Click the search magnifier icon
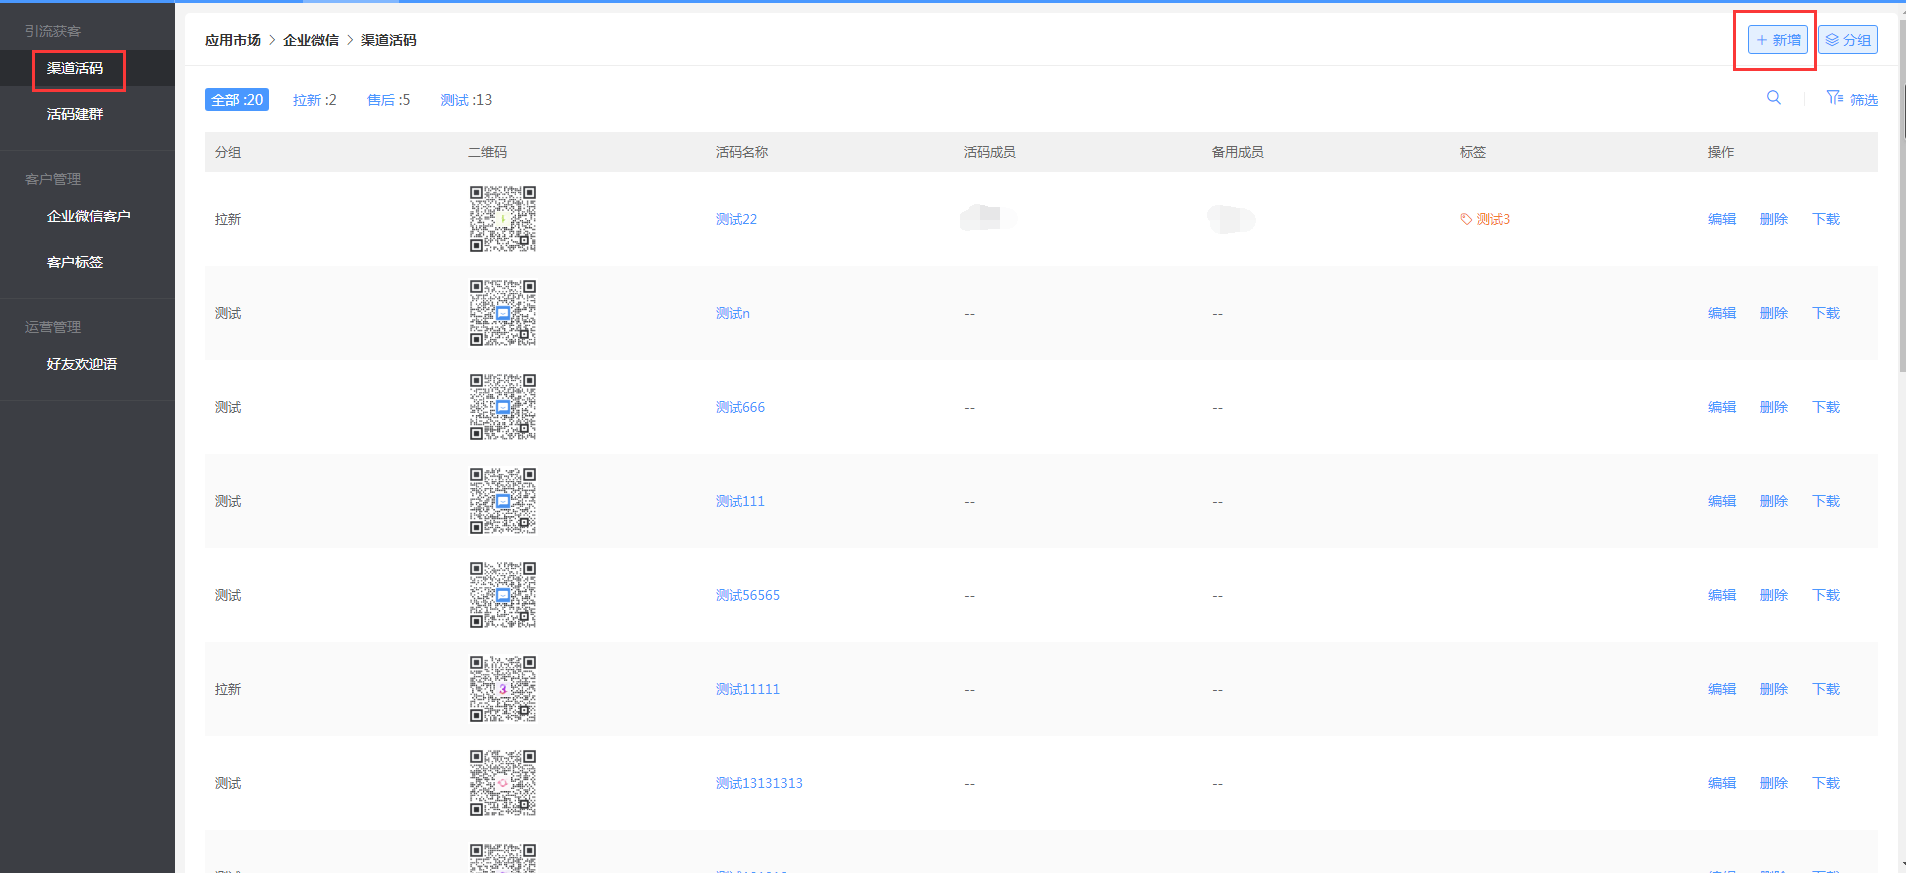This screenshot has width=1906, height=873. pyautogui.click(x=1773, y=98)
